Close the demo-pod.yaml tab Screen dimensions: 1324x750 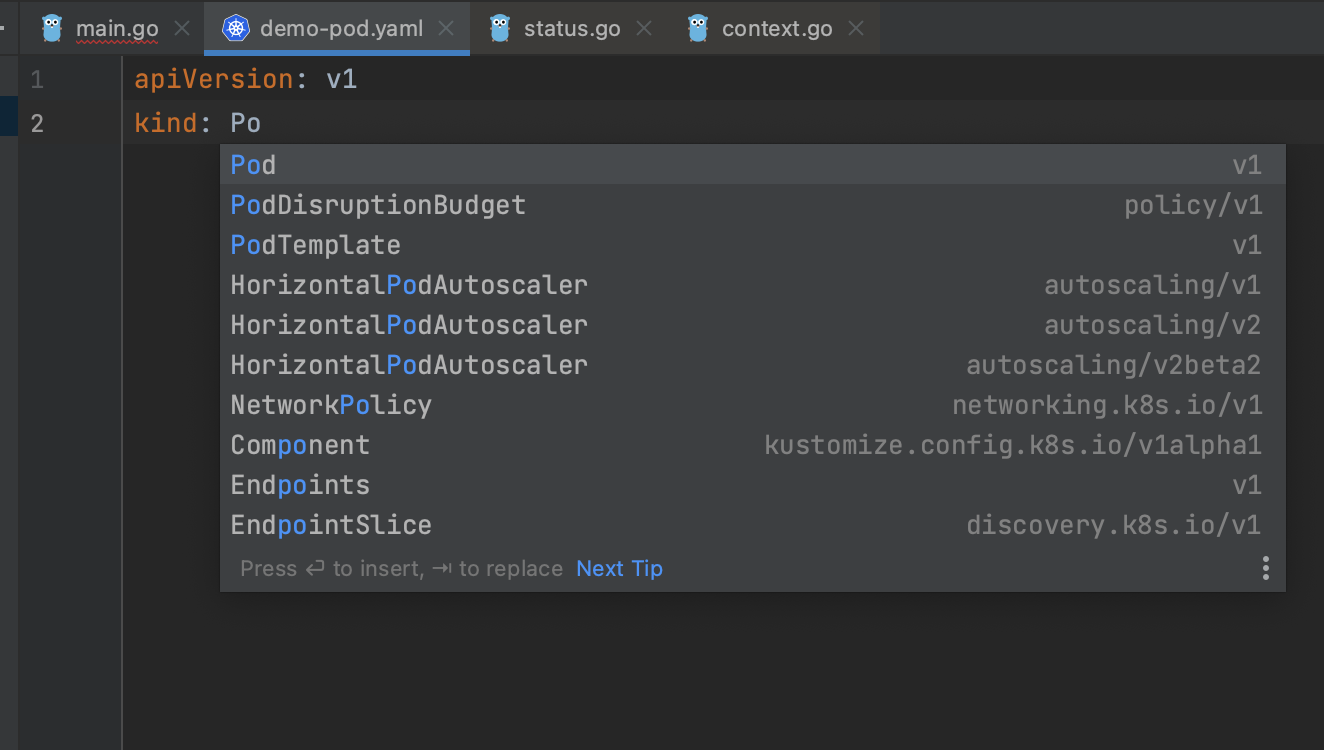point(447,28)
